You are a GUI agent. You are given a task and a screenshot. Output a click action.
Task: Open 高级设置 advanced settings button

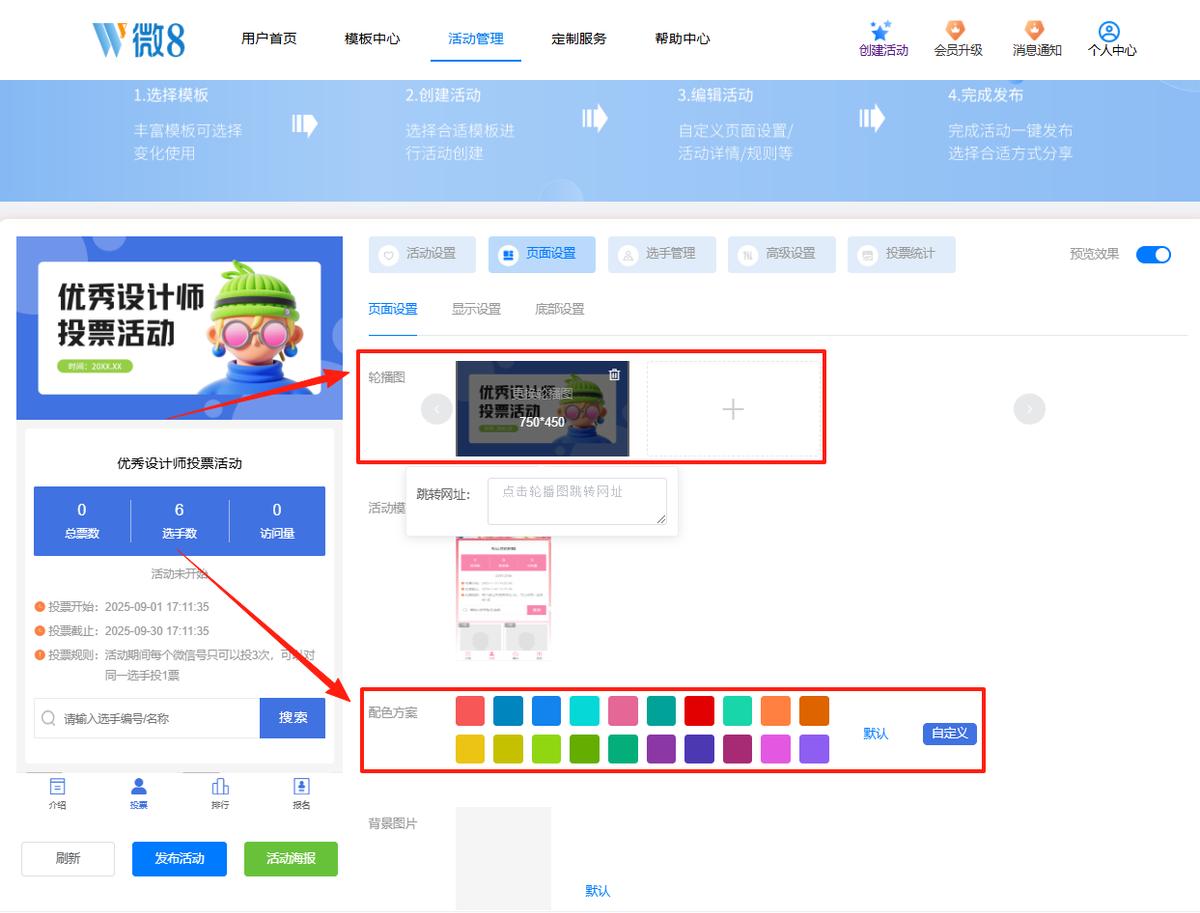click(x=782, y=254)
